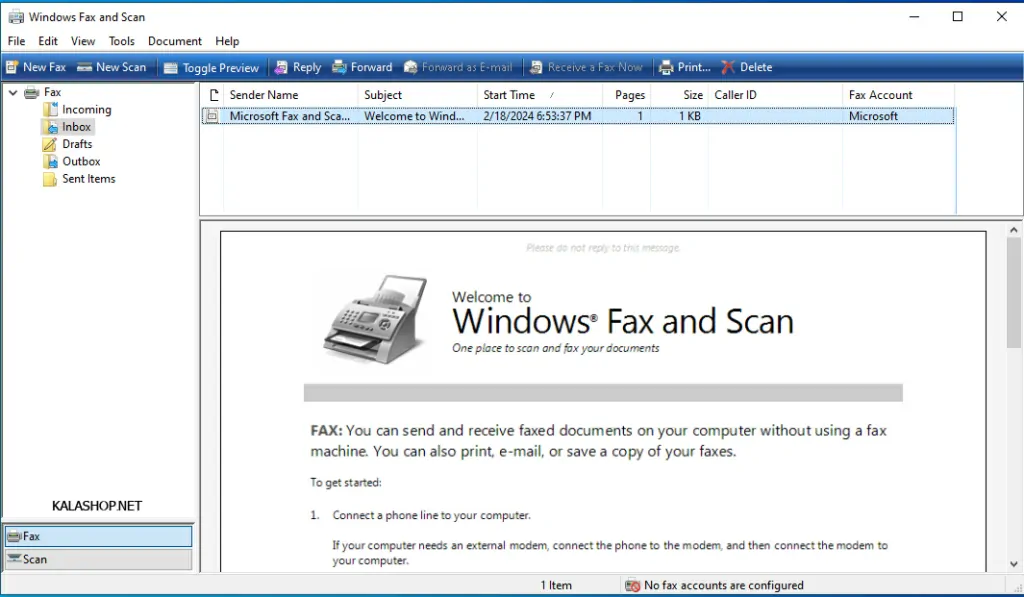
Task: Open the Tools menu
Action: pos(121,41)
